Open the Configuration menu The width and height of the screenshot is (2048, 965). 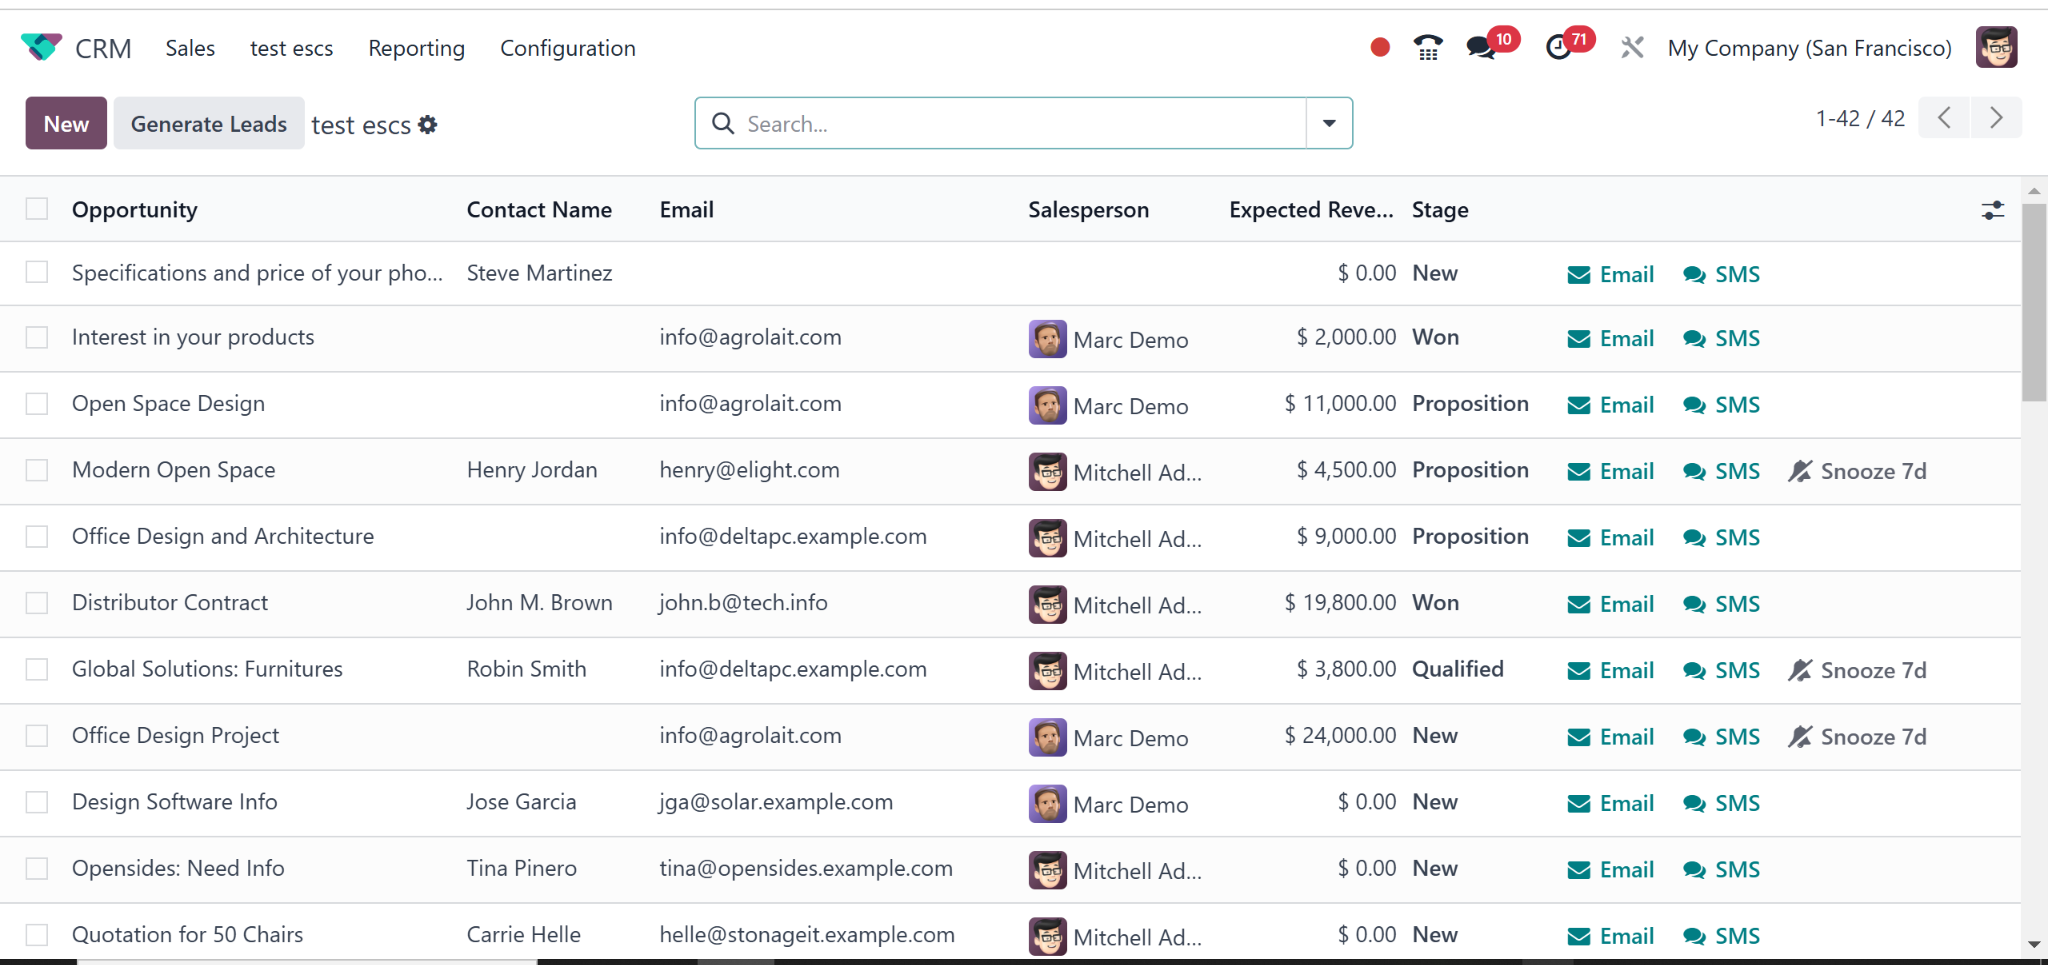[x=568, y=48]
